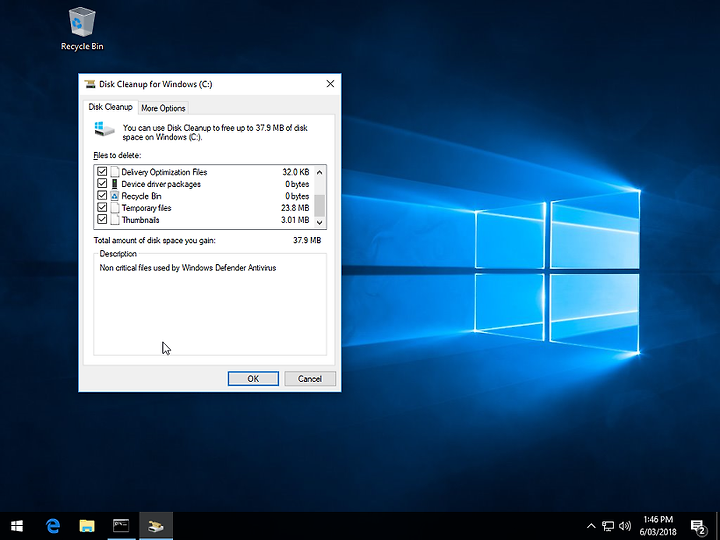
Task: Select the Delivery Optimization Files row text
Action: 164,172
